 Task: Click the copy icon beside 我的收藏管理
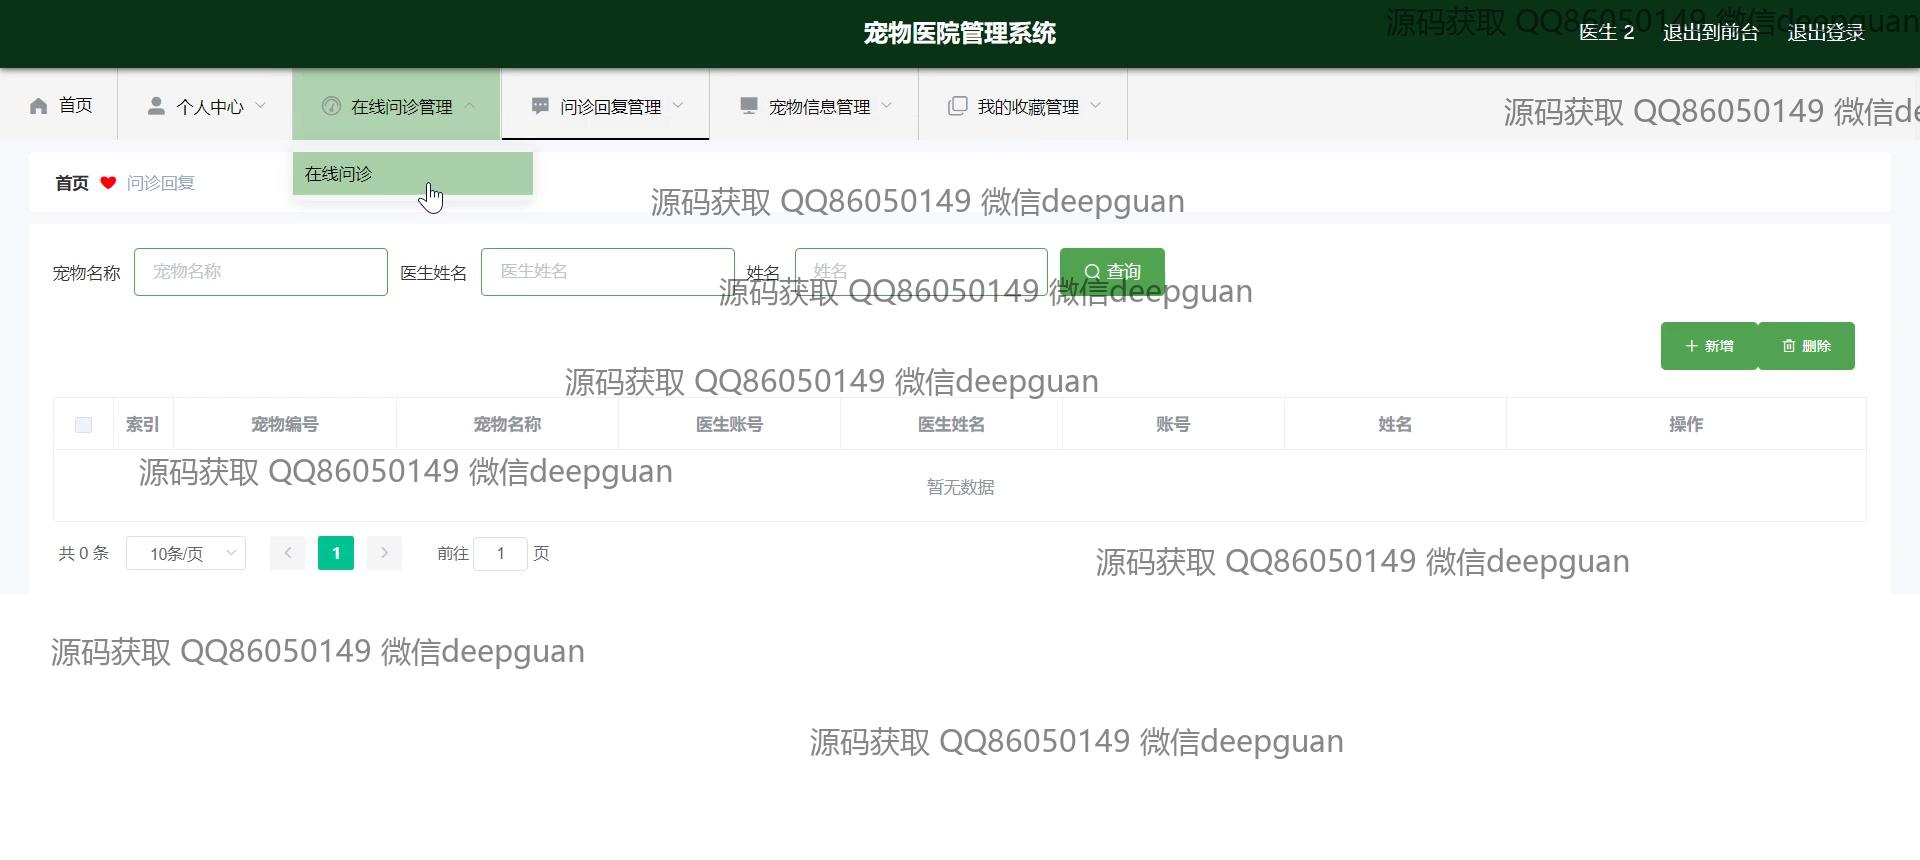point(957,106)
